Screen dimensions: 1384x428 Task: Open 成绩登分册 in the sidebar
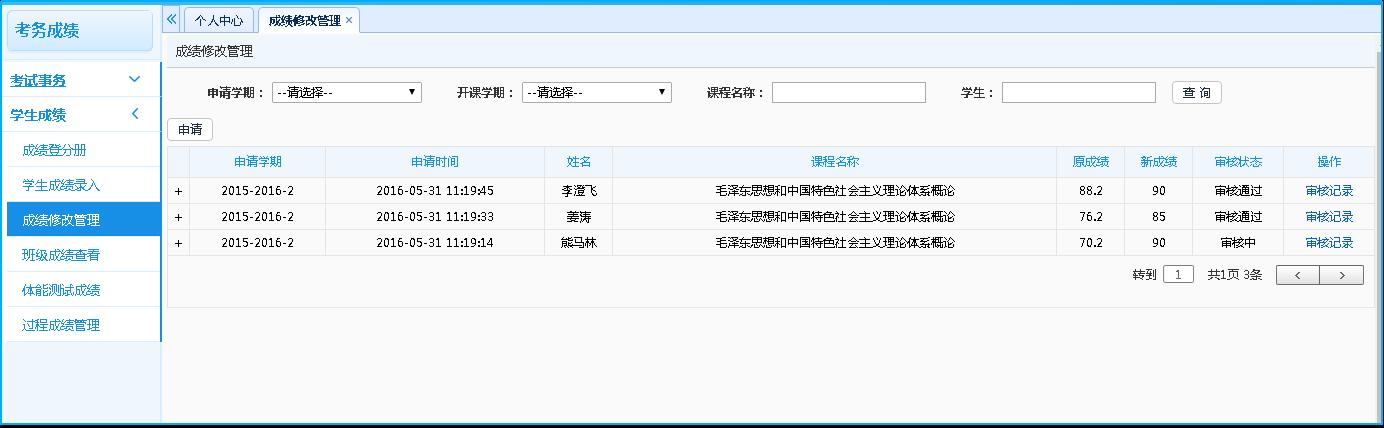pos(68,150)
